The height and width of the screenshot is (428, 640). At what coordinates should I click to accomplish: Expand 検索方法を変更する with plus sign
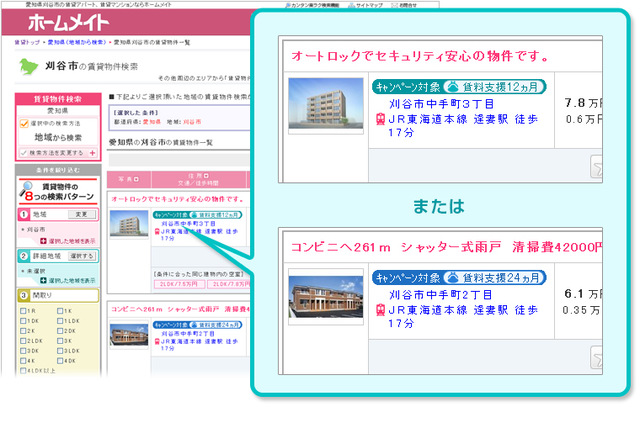93,153
